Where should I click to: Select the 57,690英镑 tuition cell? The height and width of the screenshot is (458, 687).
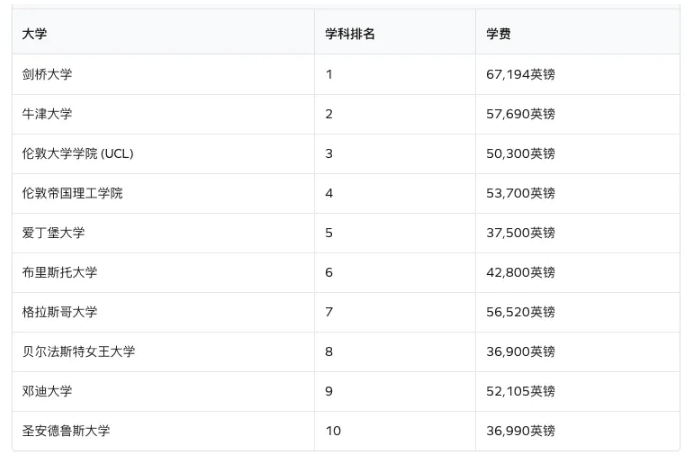tap(520, 114)
